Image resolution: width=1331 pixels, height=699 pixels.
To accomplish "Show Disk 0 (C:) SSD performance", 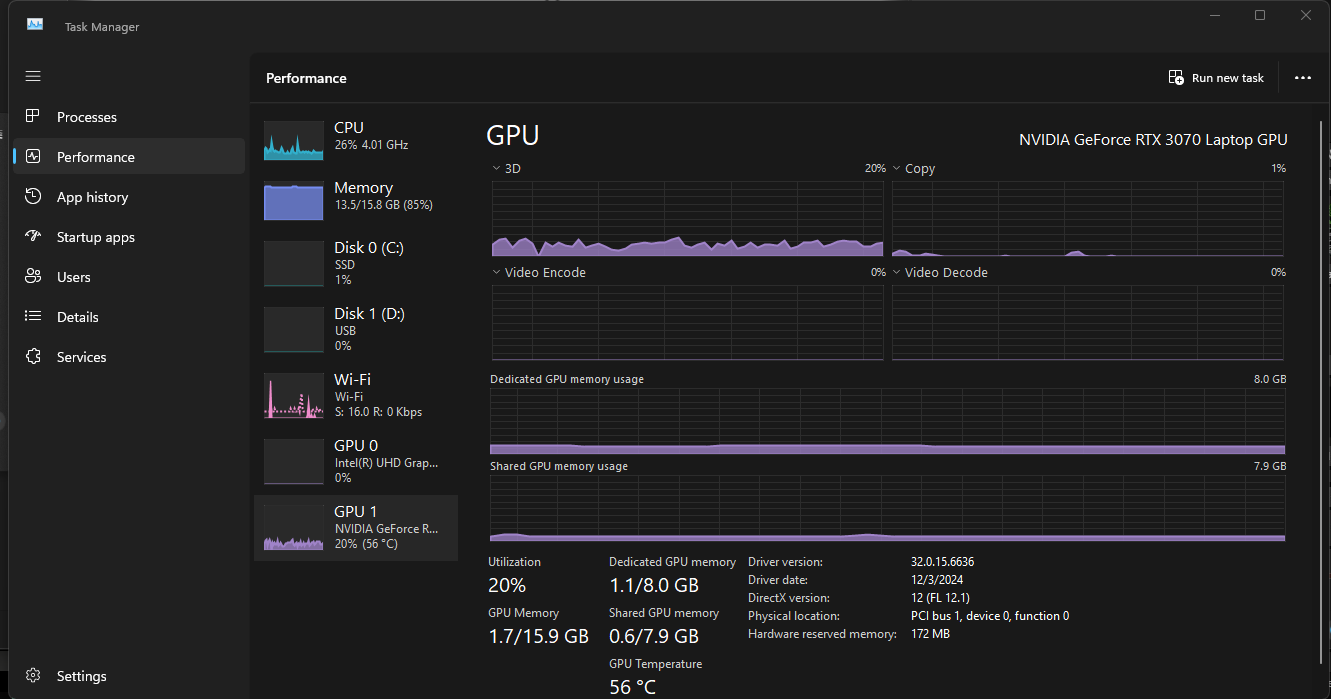I will pos(355,263).
